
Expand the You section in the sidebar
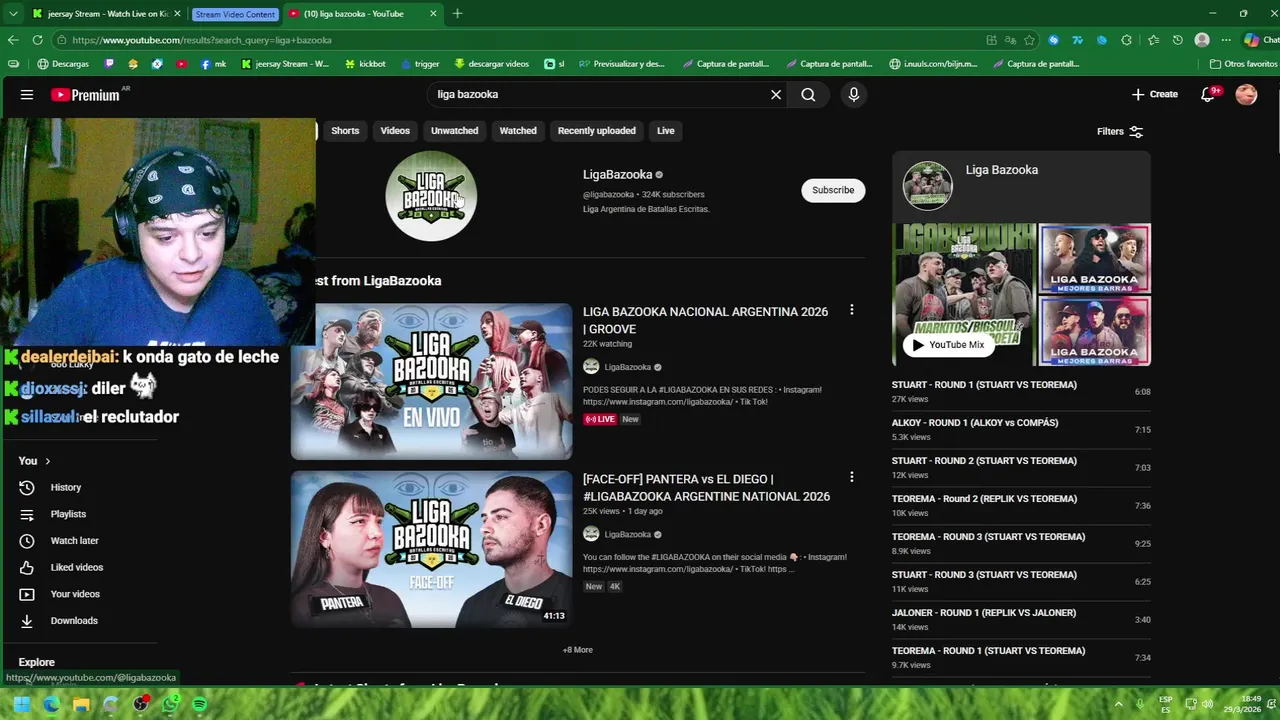pyautogui.click(x=34, y=461)
